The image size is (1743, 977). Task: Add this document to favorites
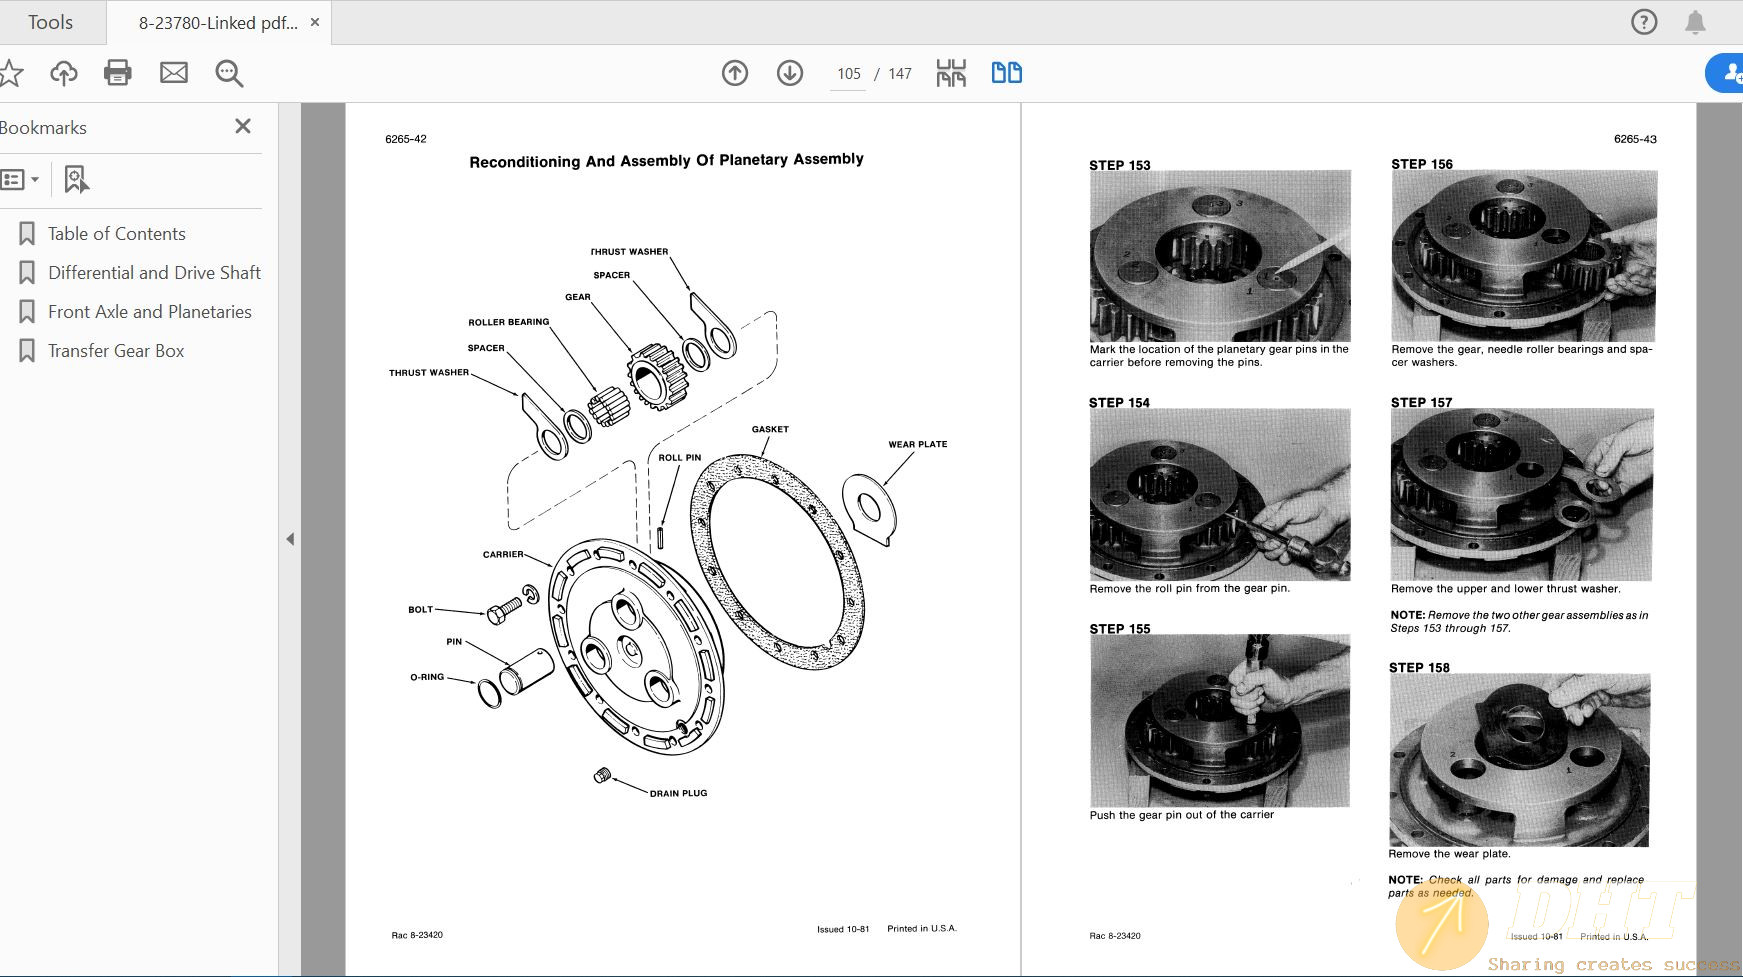(x=14, y=72)
